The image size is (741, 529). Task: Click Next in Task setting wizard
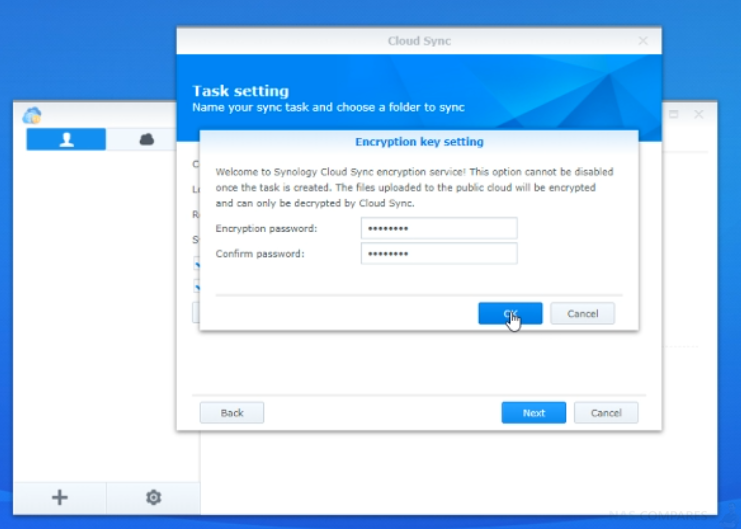534,413
